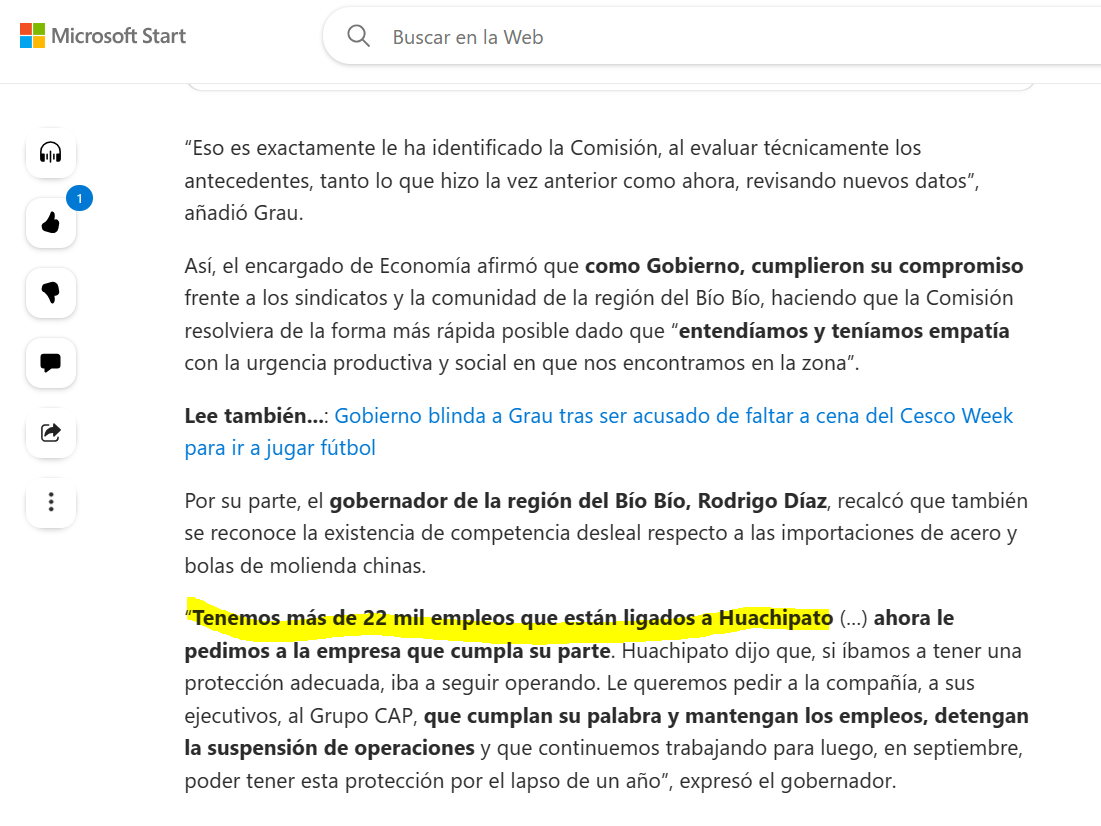1101x826 pixels.
Task: Click the Microsoft Start logo
Action: coord(103,36)
